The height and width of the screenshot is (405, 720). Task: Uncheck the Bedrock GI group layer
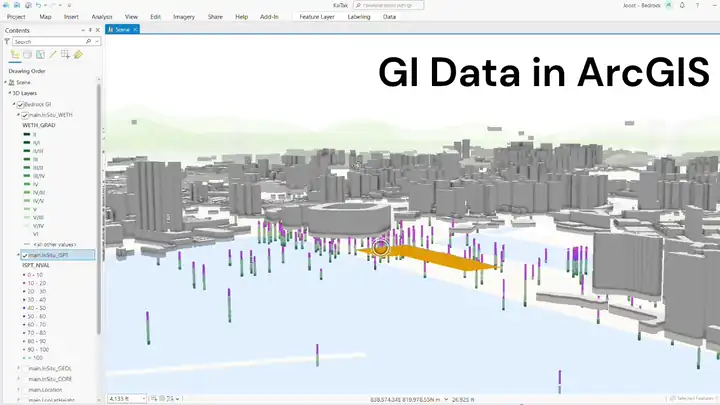coord(20,105)
